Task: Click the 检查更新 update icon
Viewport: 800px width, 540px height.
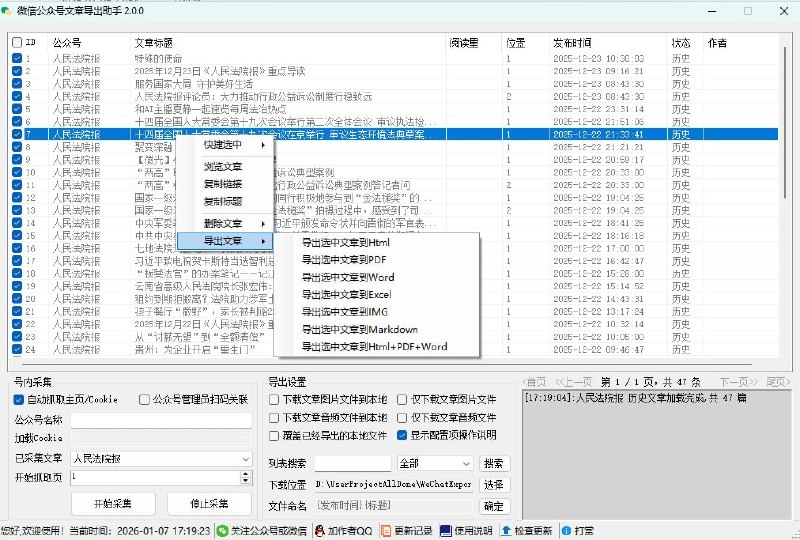Action: 506,531
